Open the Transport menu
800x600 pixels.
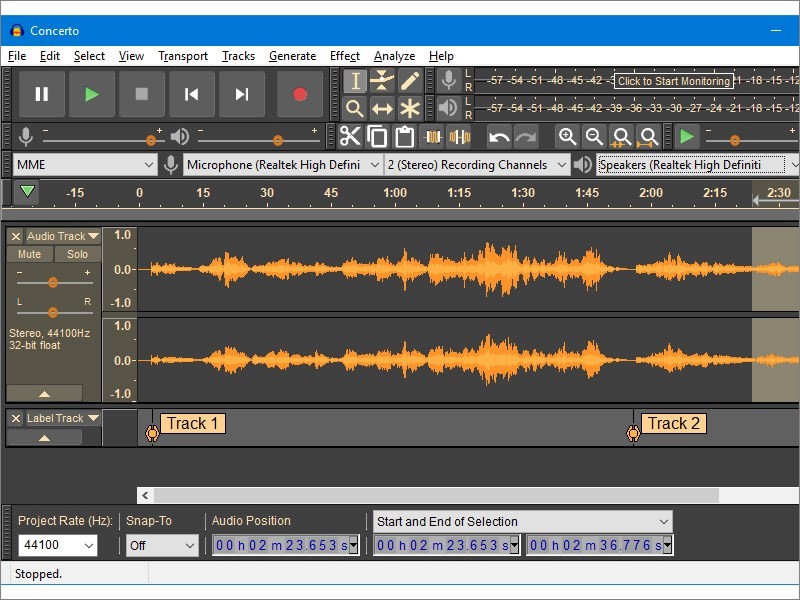point(183,56)
